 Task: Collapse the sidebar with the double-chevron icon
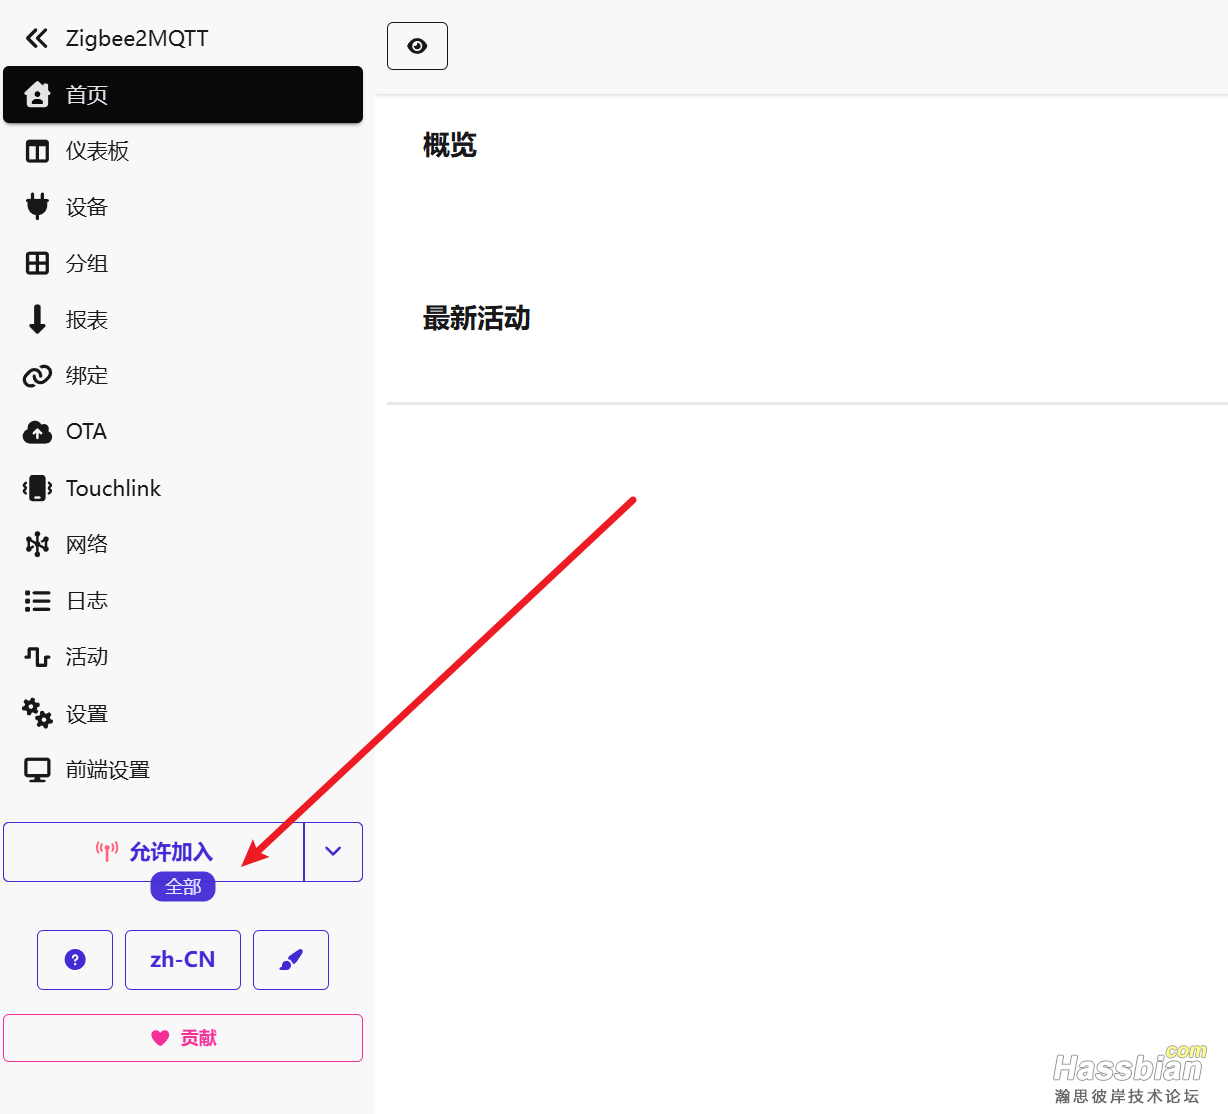37,38
